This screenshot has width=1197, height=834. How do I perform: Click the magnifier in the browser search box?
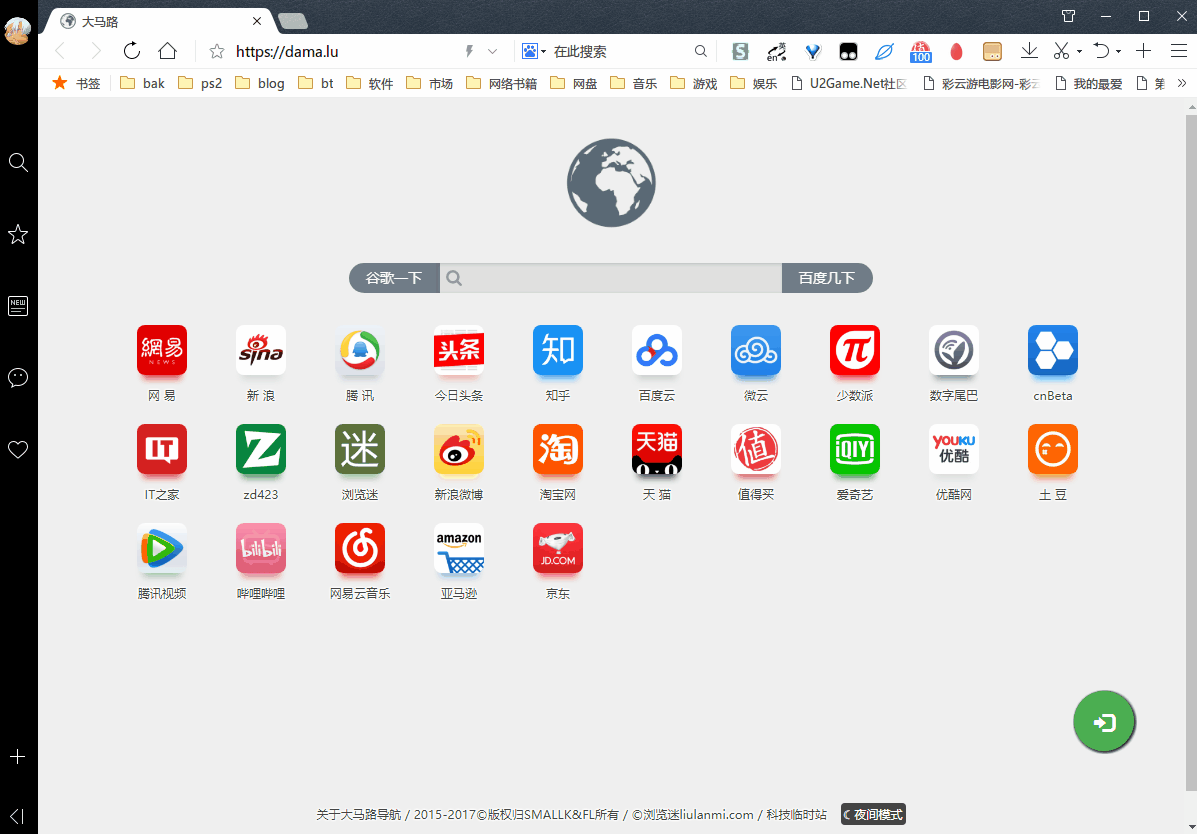pyautogui.click(x=700, y=51)
